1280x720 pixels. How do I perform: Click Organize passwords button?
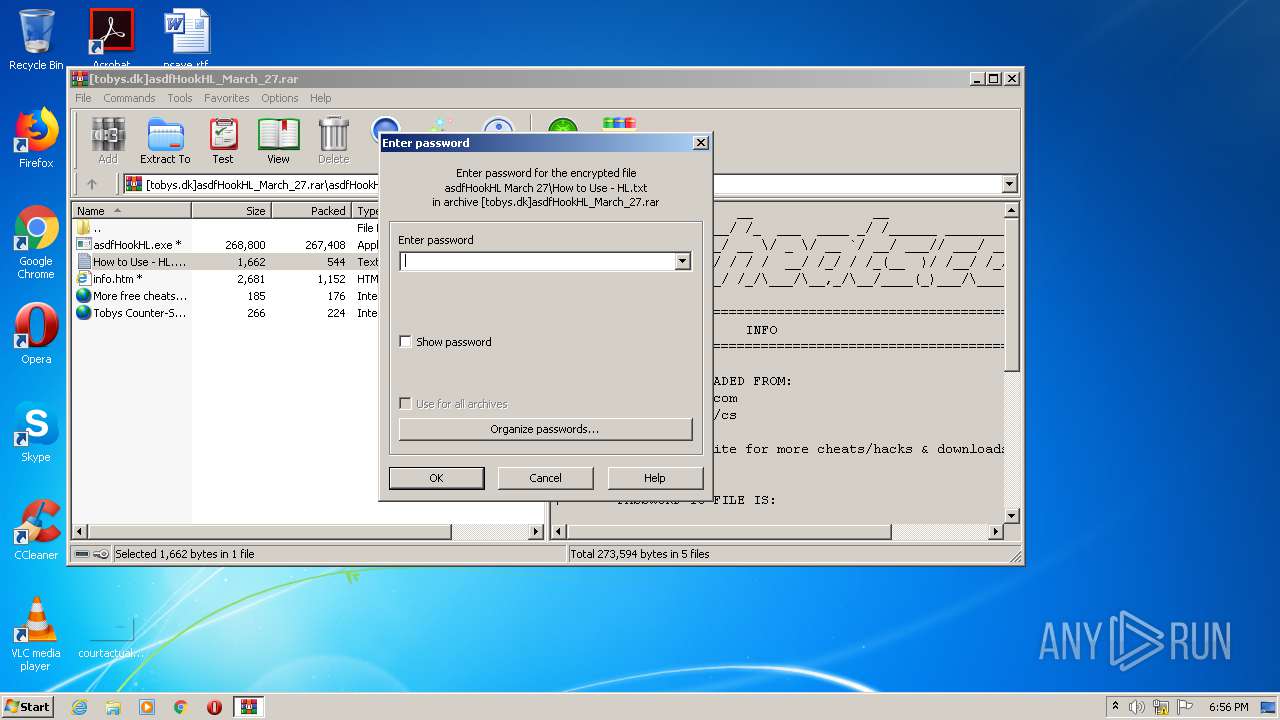(545, 429)
